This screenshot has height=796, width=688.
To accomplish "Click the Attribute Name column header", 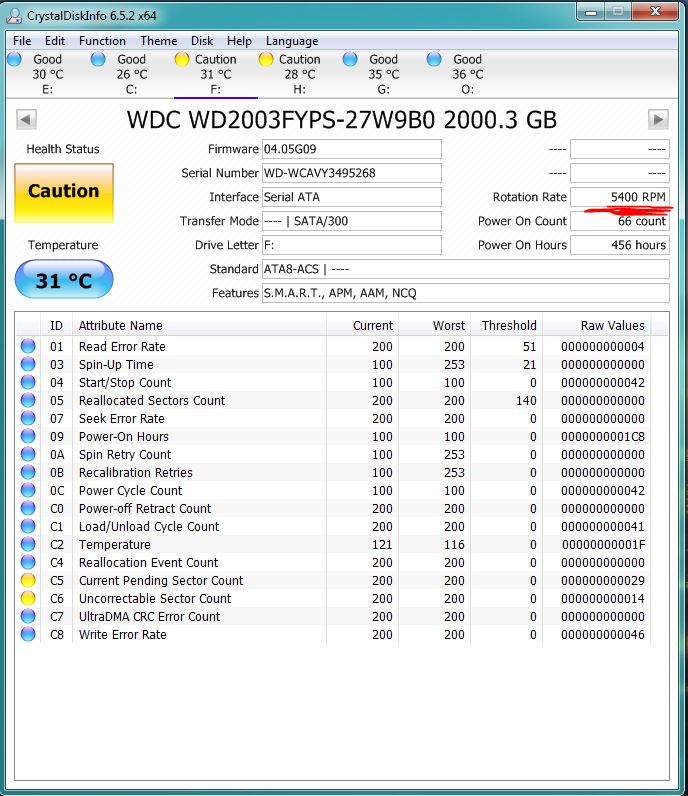I will 199,325.
